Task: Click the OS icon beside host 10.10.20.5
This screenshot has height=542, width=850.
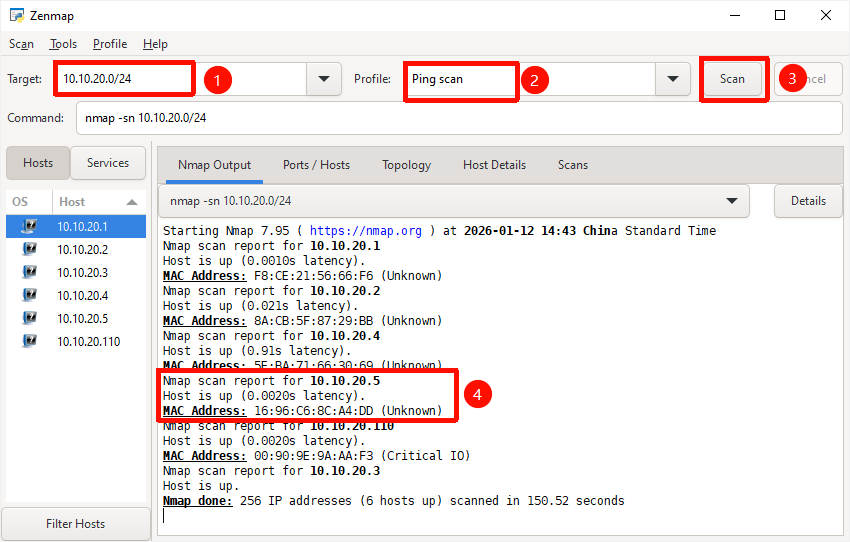Action: [29, 319]
